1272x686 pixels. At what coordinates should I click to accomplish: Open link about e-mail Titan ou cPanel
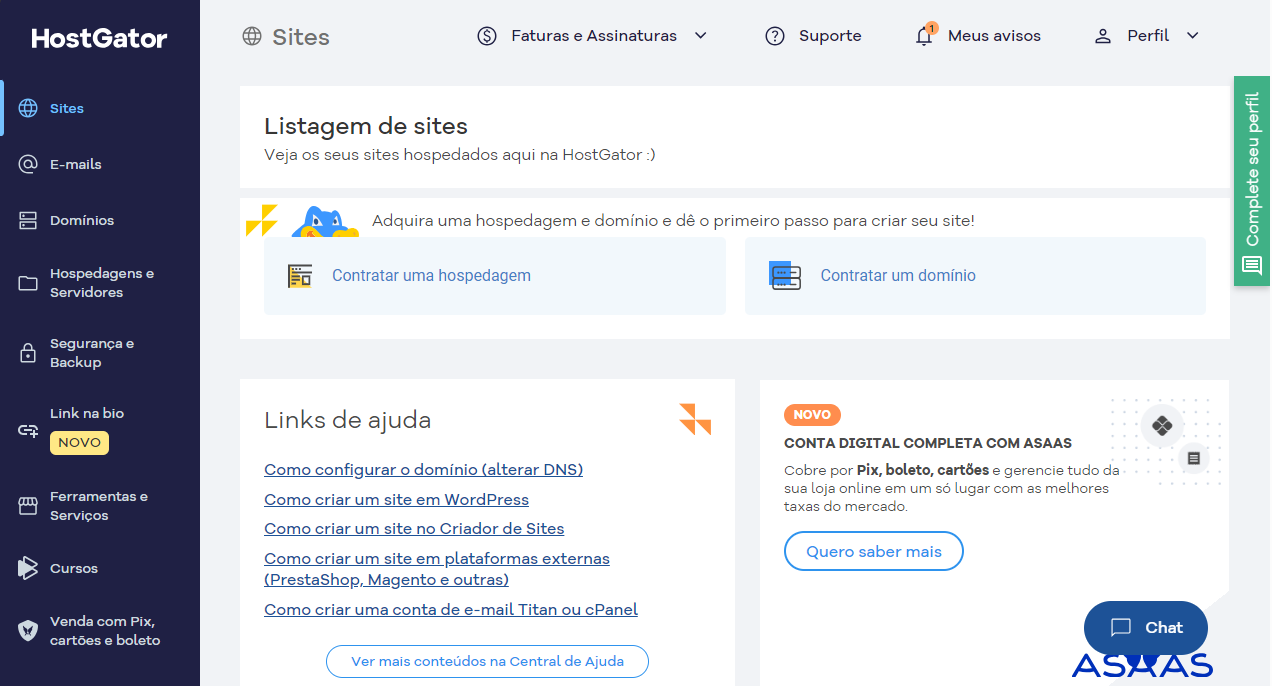click(451, 610)
